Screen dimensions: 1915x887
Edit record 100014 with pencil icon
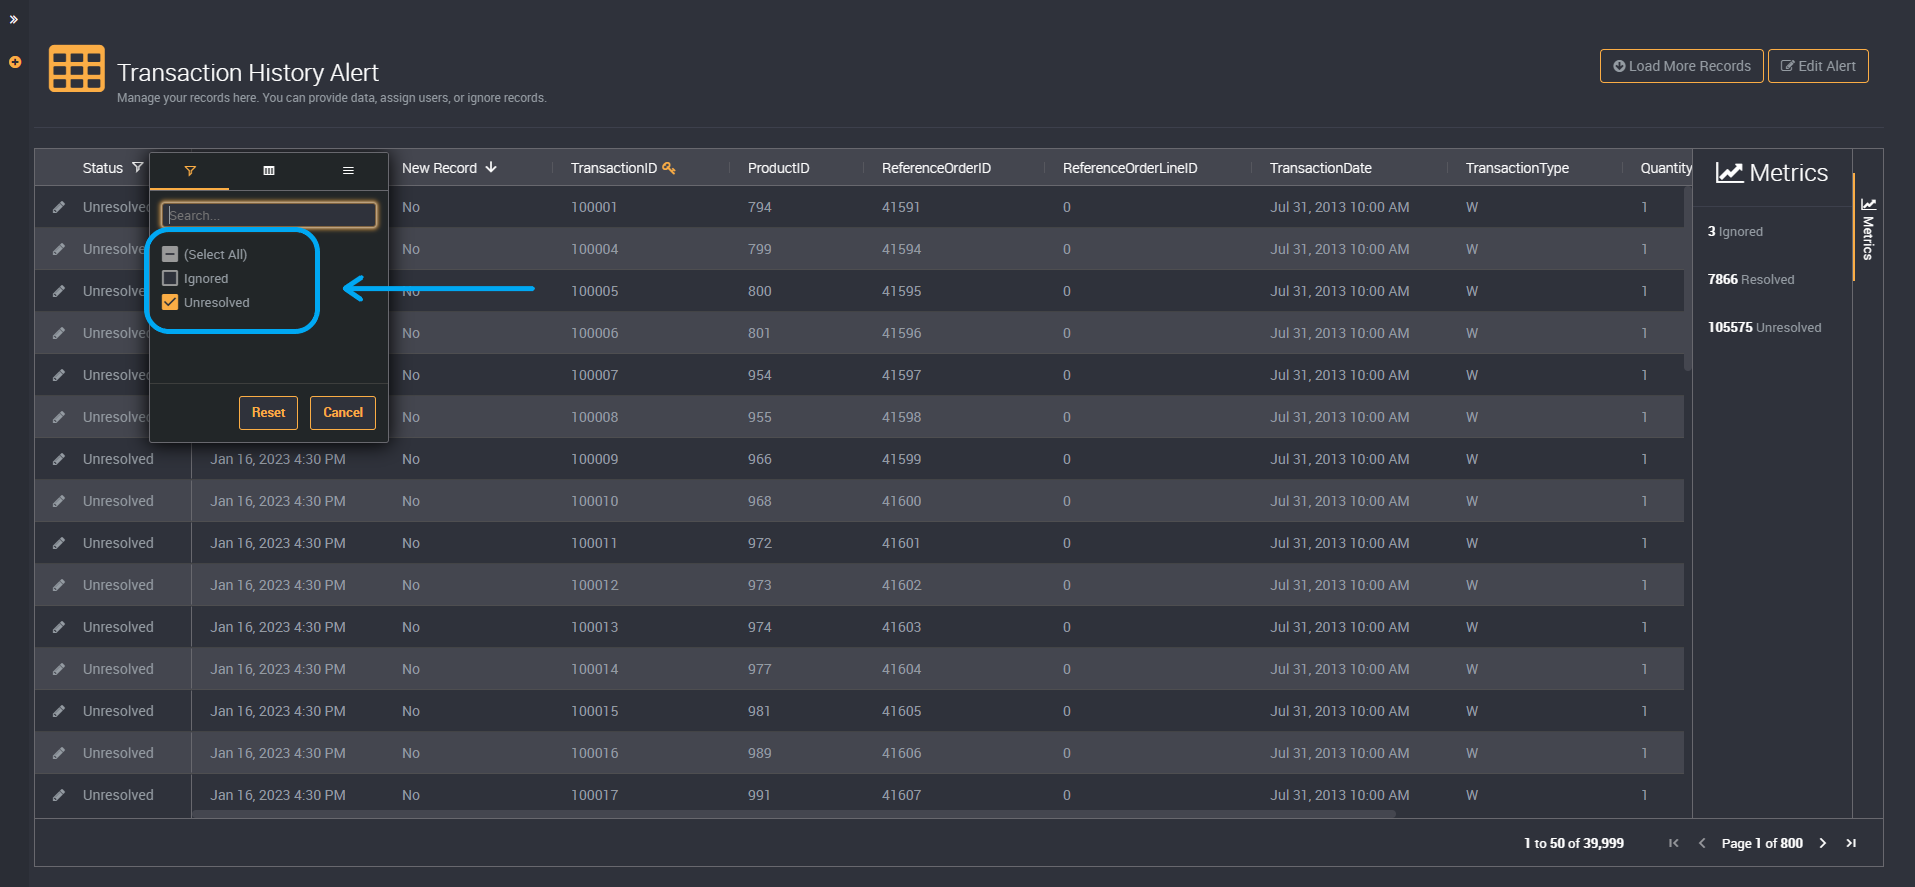(59, 669)
